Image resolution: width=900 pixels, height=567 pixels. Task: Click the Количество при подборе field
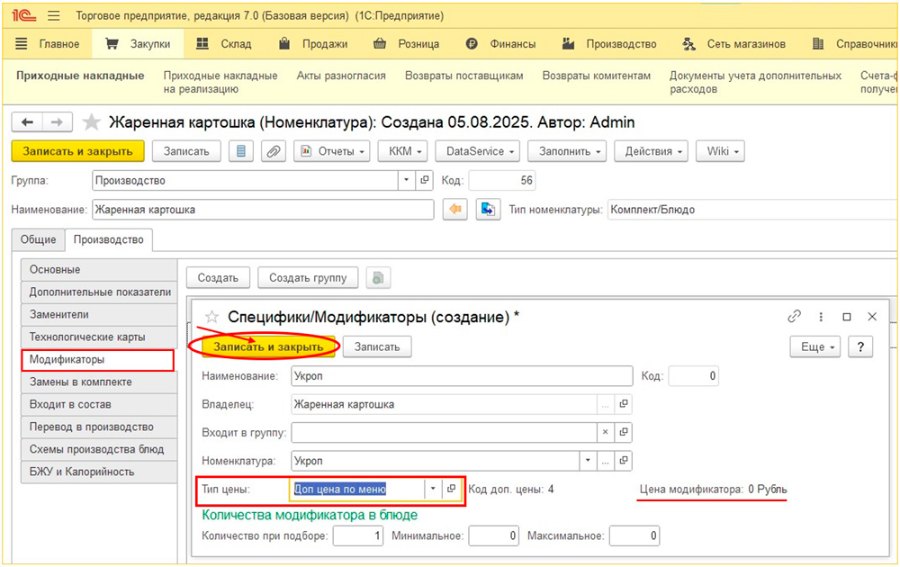pyautogui.click(x=358, y=536)
